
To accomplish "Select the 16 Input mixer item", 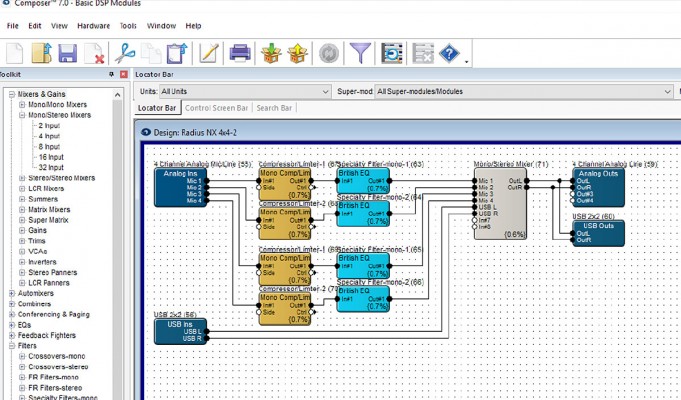I will point(51,157).
